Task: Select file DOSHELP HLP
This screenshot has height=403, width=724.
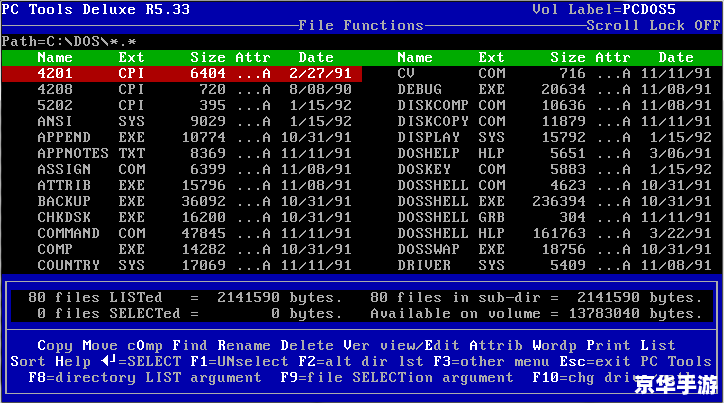Action: click(x=555, y=153)
